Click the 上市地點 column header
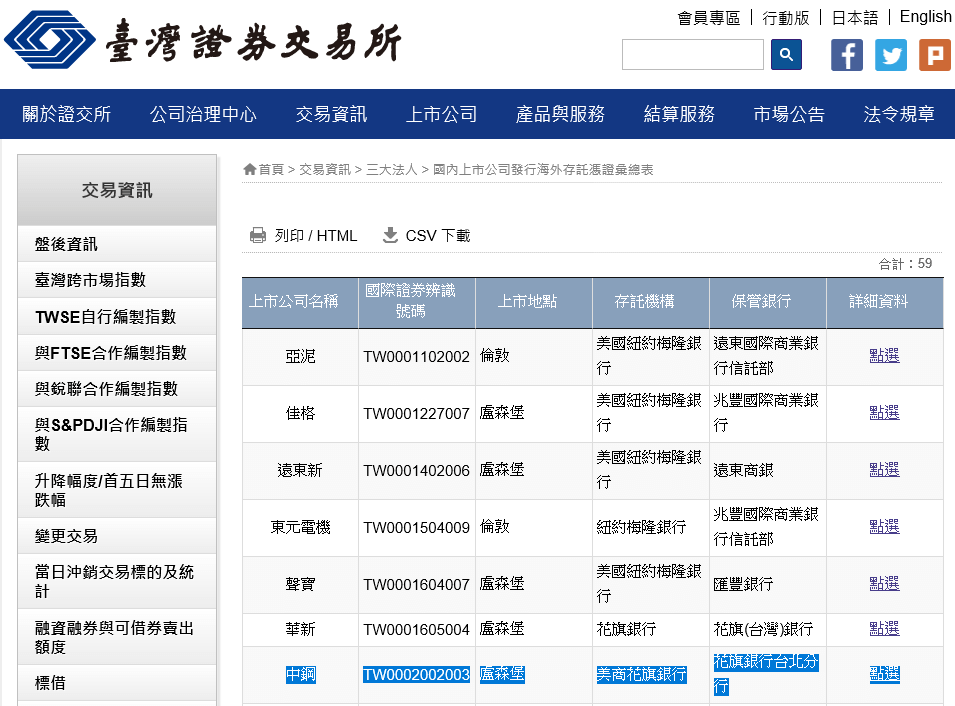 coord(534,302)
